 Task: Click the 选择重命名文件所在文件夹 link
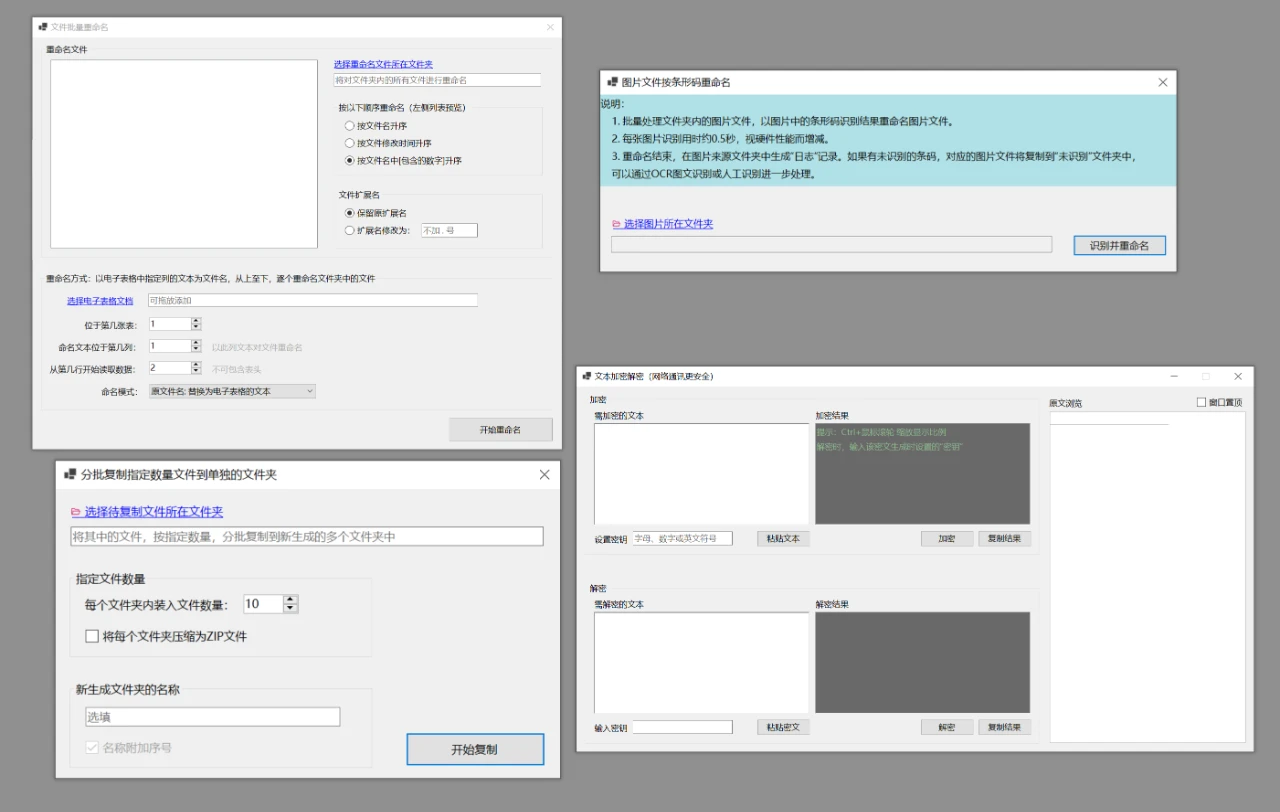(383, 64)
